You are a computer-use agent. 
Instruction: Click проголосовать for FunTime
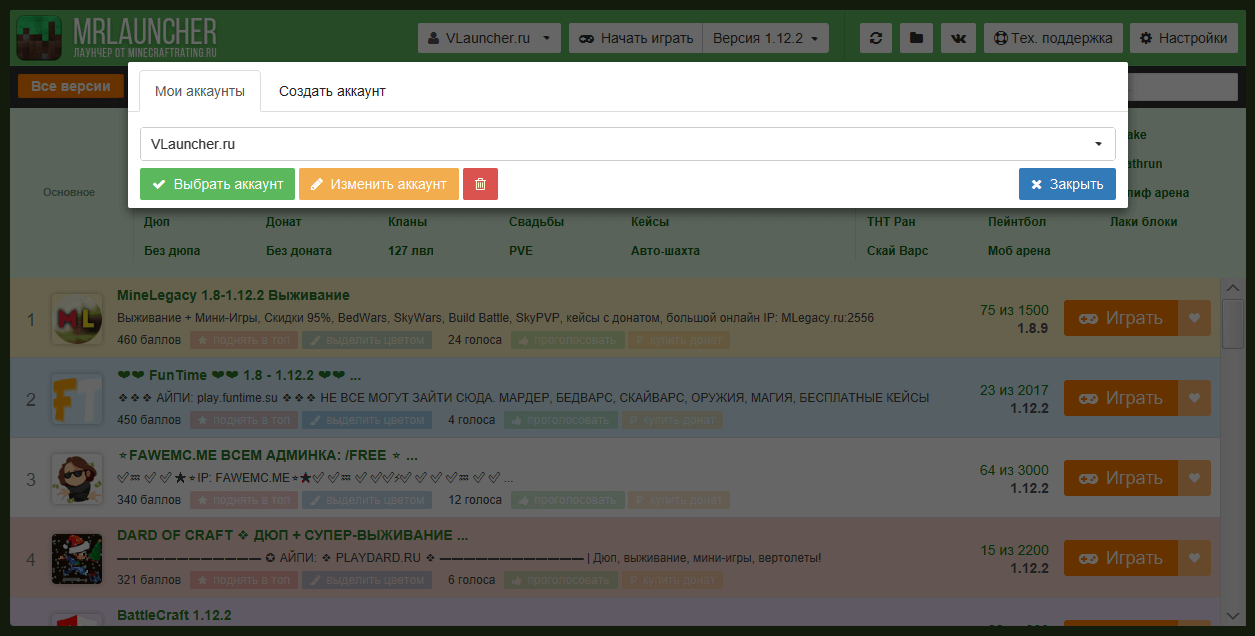point(561,420)
